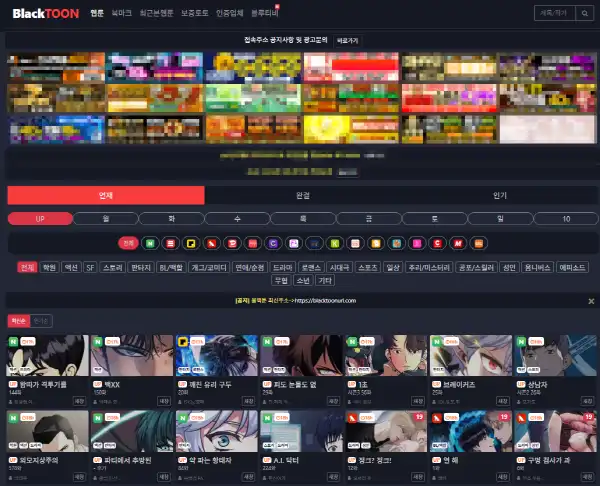Screen dimensions: 600x486
Task: Select the 화 weekday filter
Action: click(x=171, y=219)
